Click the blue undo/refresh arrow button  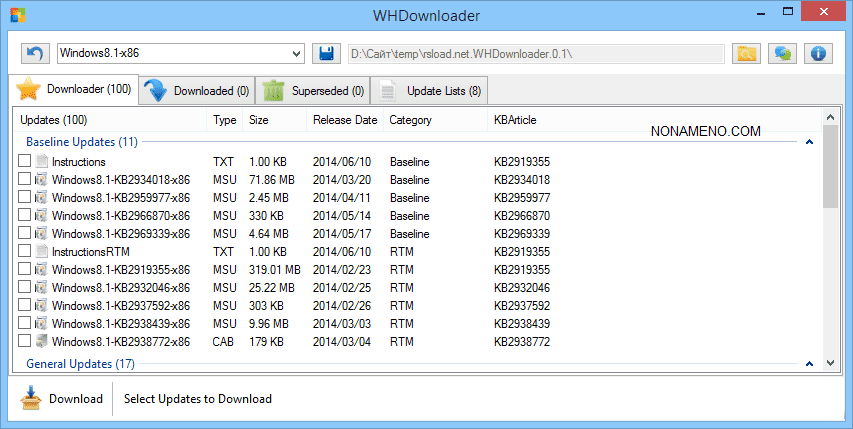(x=35, y=53)
